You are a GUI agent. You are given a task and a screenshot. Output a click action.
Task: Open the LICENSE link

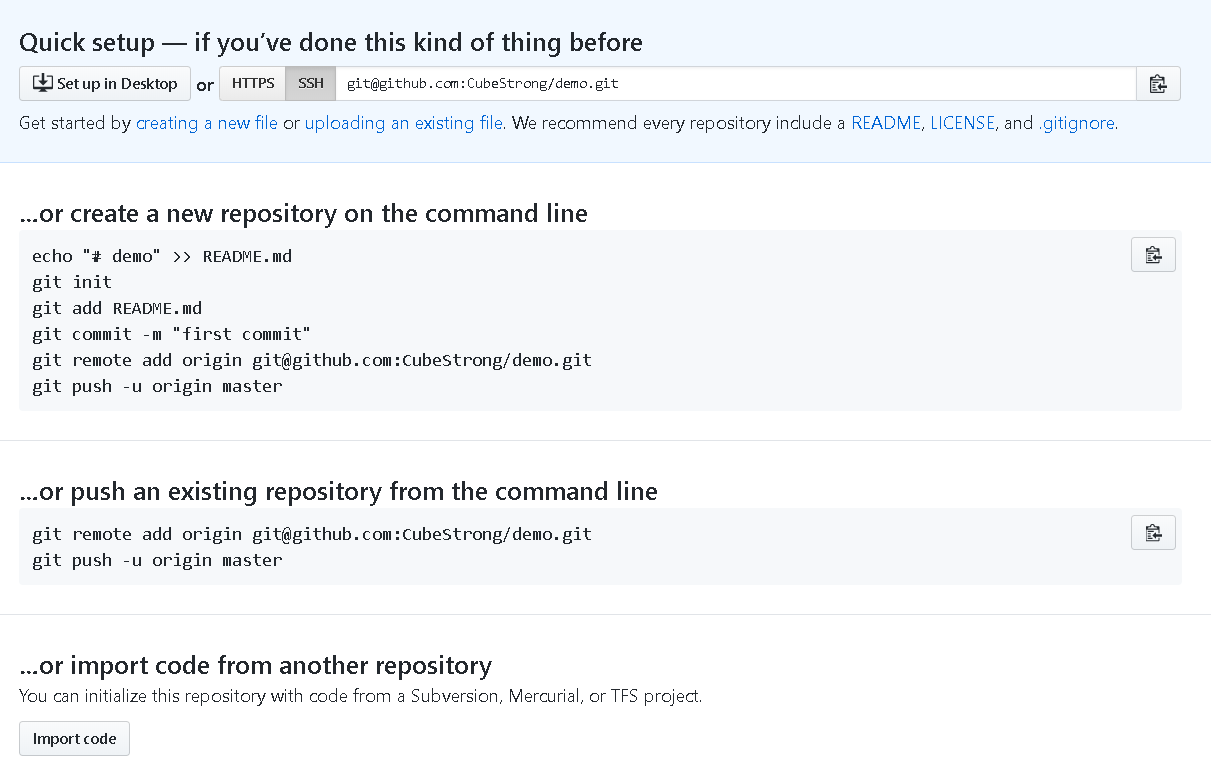pyautogui.click(x=962, y=124)
